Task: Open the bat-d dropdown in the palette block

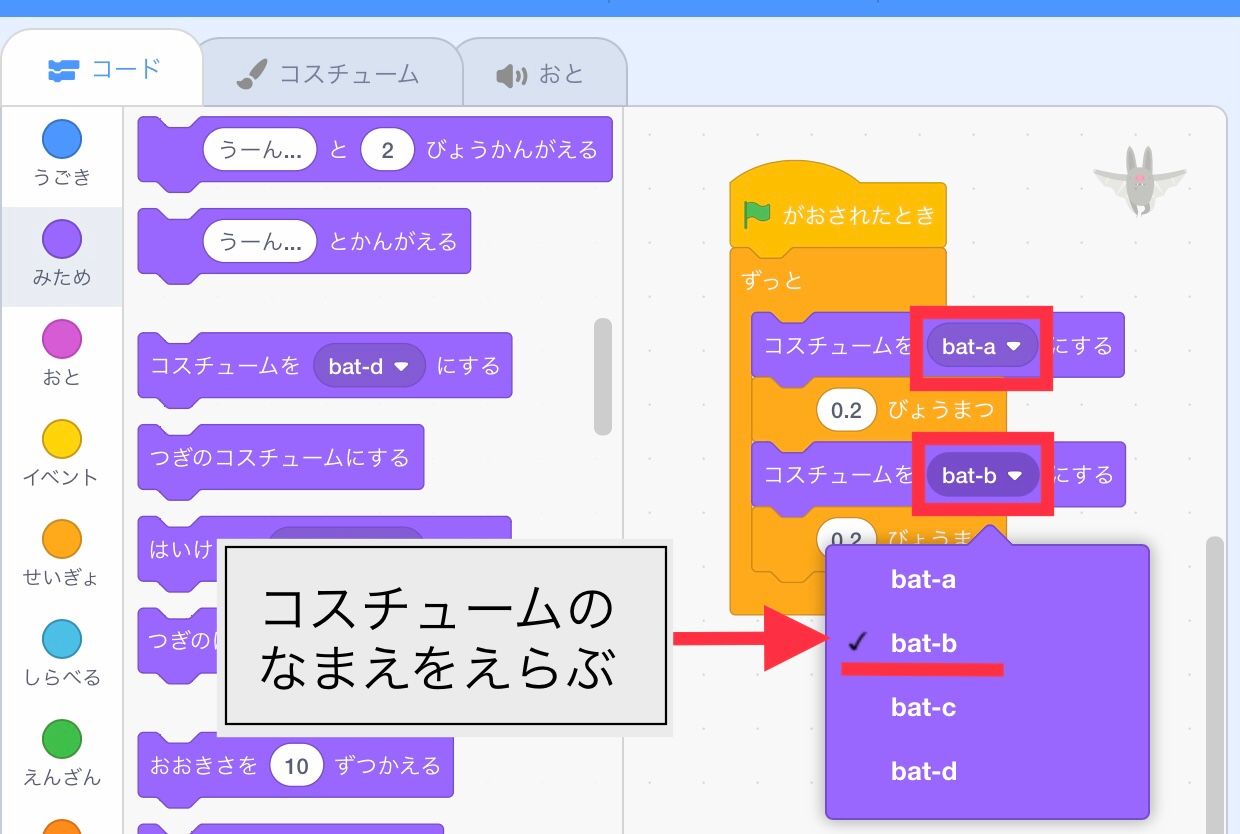Action: [368, 366]
